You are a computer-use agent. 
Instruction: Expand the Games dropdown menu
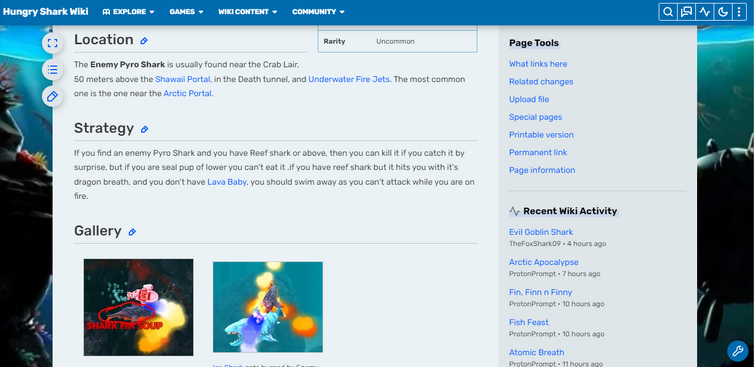point(186,12)
